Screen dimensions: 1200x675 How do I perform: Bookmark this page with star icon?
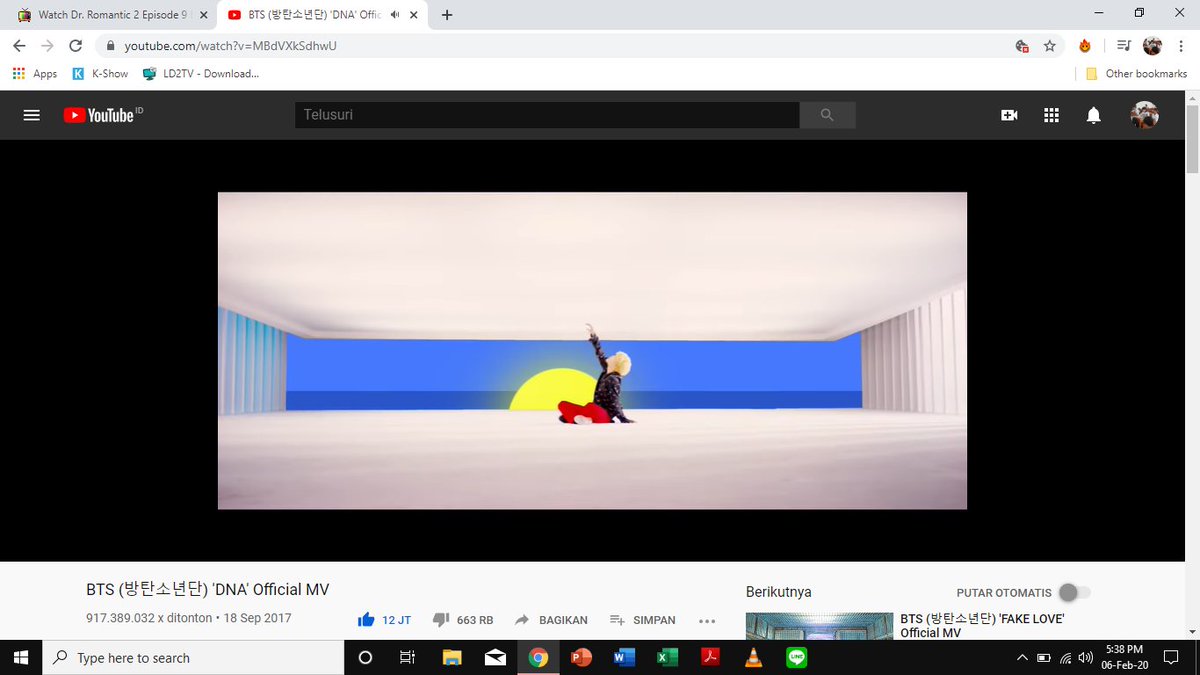[x=1049, y=46]
